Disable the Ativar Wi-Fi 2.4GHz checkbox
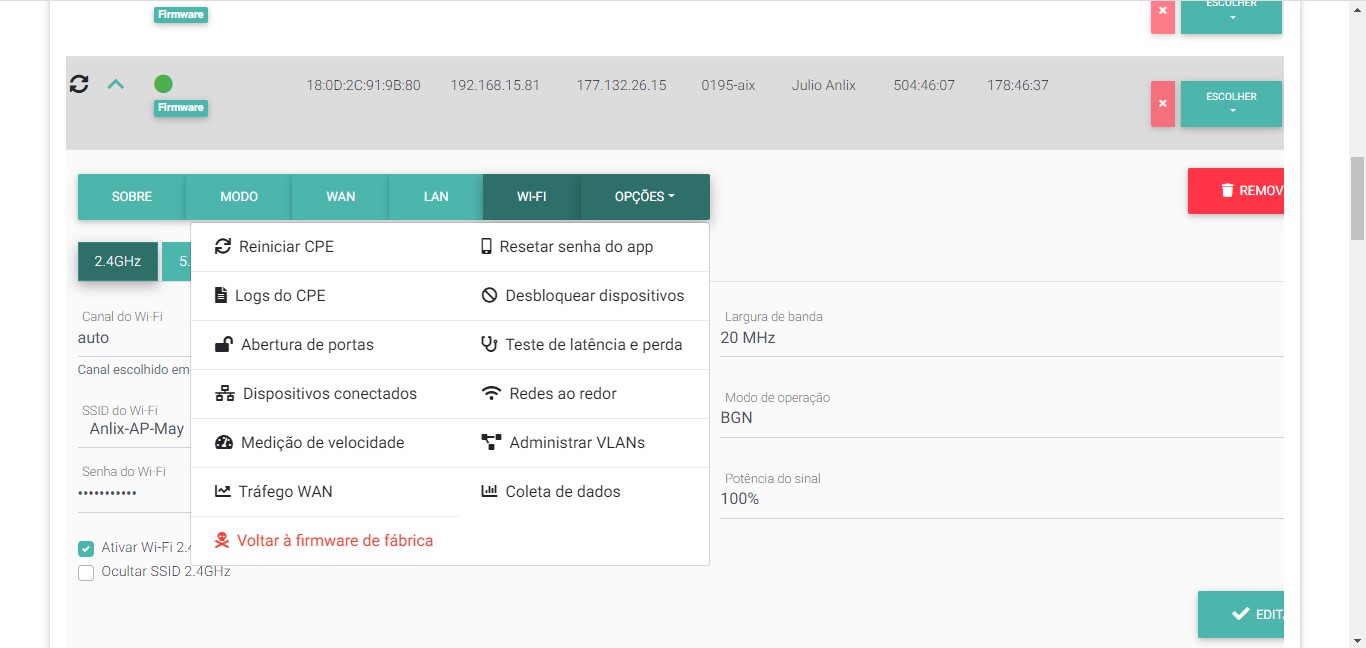Screen dimensions: 1366x648 (x=86, y=548)
